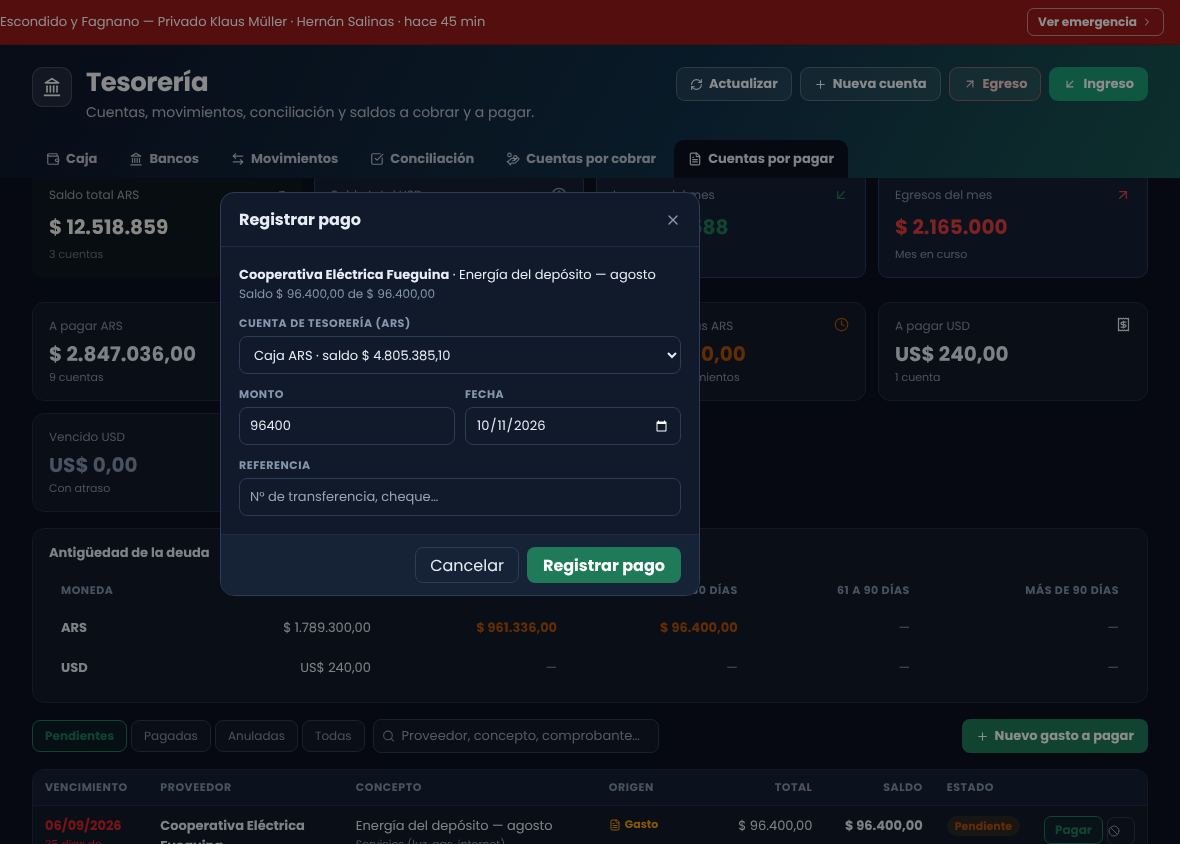
Task: Confirm with the green Registrar pago button
Action: click(x=604, y=565)
